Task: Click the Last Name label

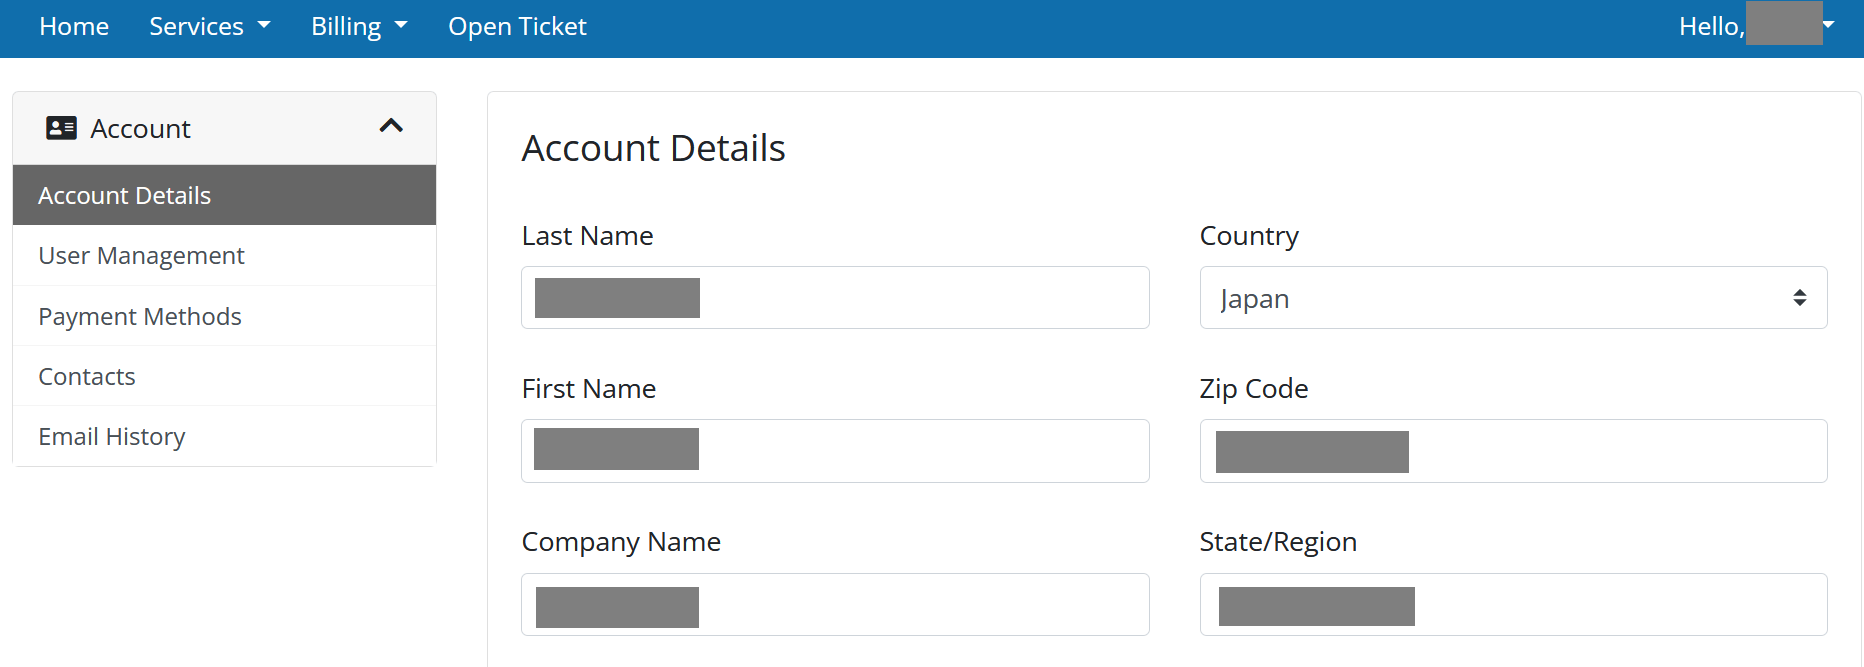Action: (587, 236)
